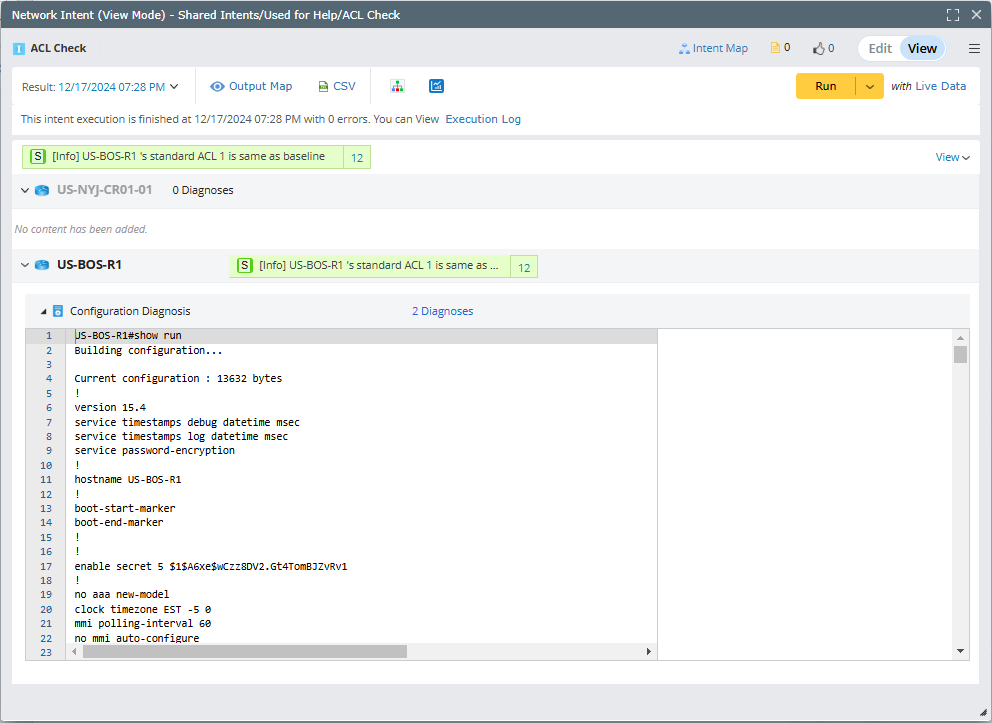Click the notes count icon
Viewport: 992px width, 723px height.
[775, 48]
